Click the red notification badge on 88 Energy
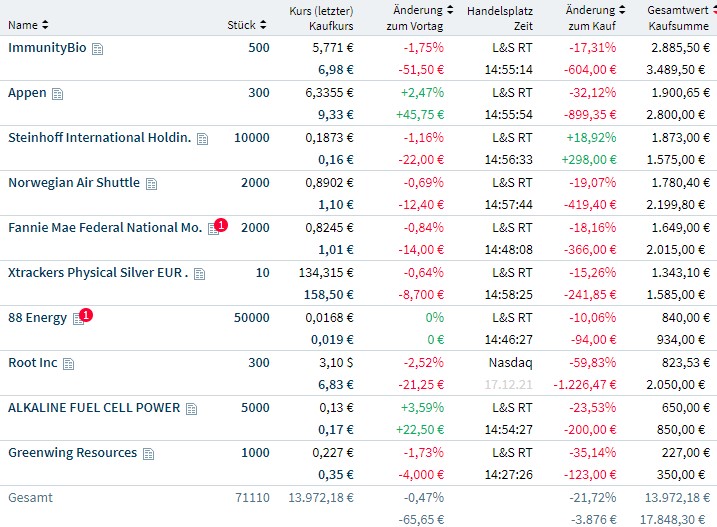Image resolution: width=717 pixels, height=527 pixels. (x=86, y=315)
